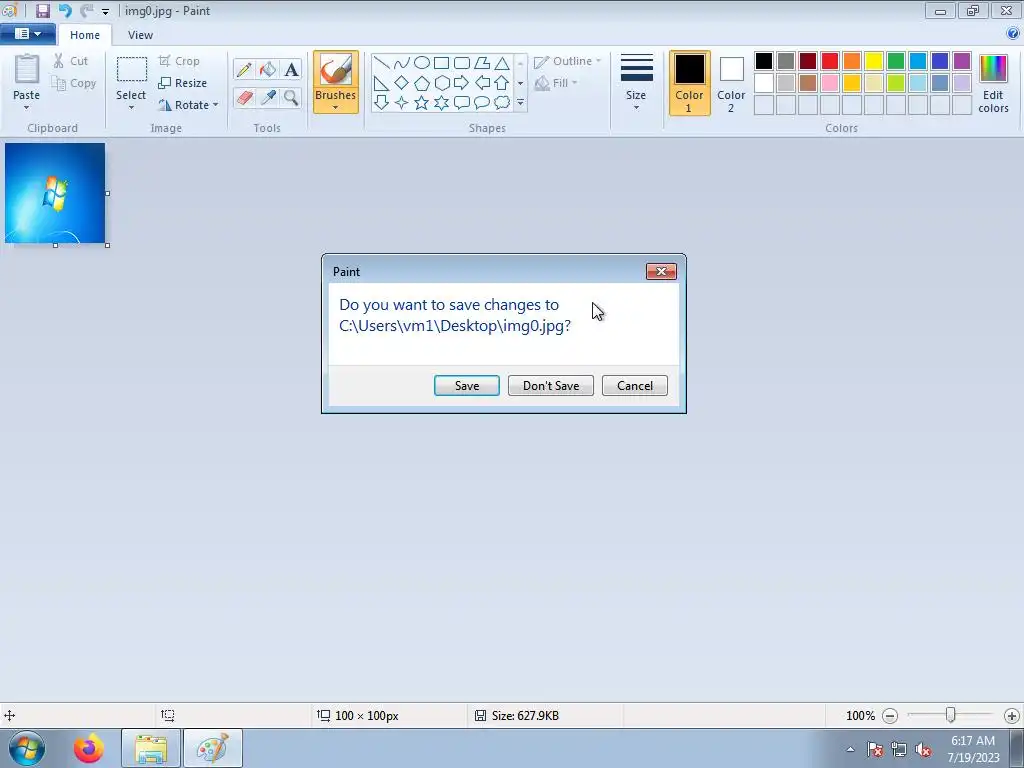The height and width of the screenshot is (768, 1024).
Task: Choose the Pentagon shape
Action: [422, 83]
